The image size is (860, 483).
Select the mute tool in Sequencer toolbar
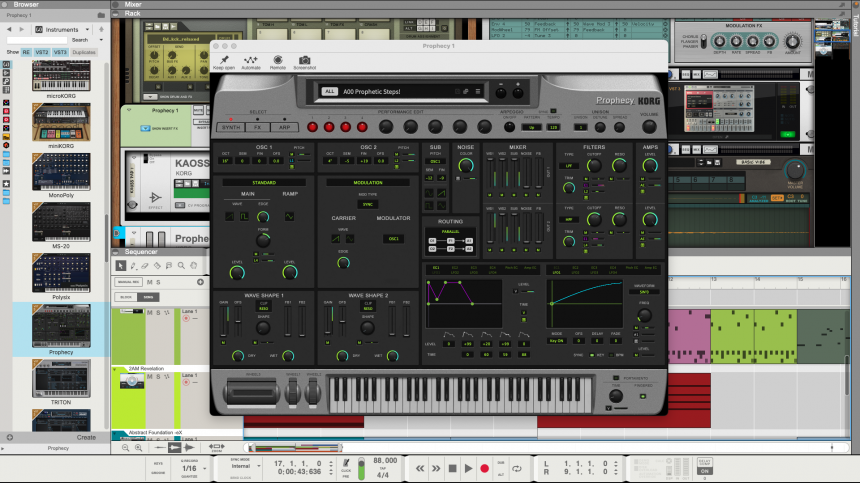click(x=169, y=266)
